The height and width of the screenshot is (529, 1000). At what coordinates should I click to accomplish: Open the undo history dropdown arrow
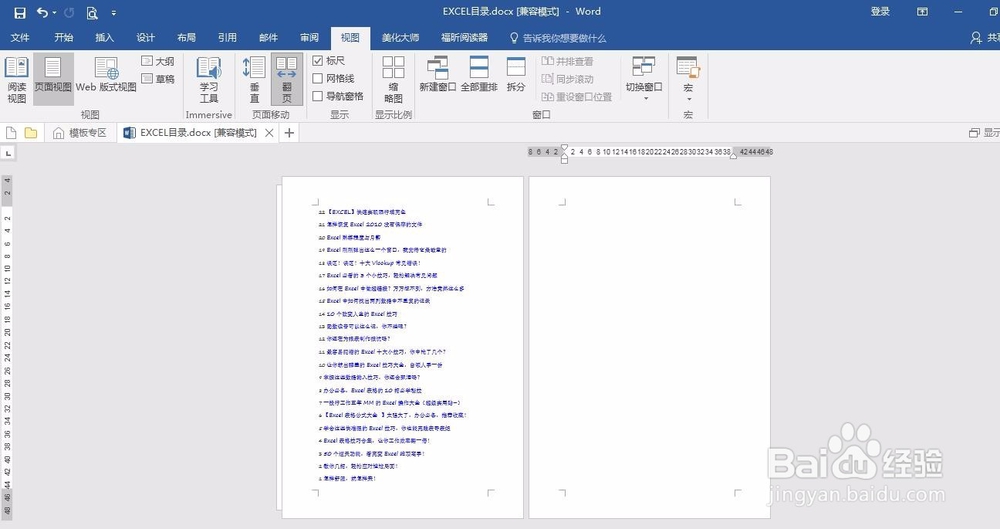(x=54, y=13)
